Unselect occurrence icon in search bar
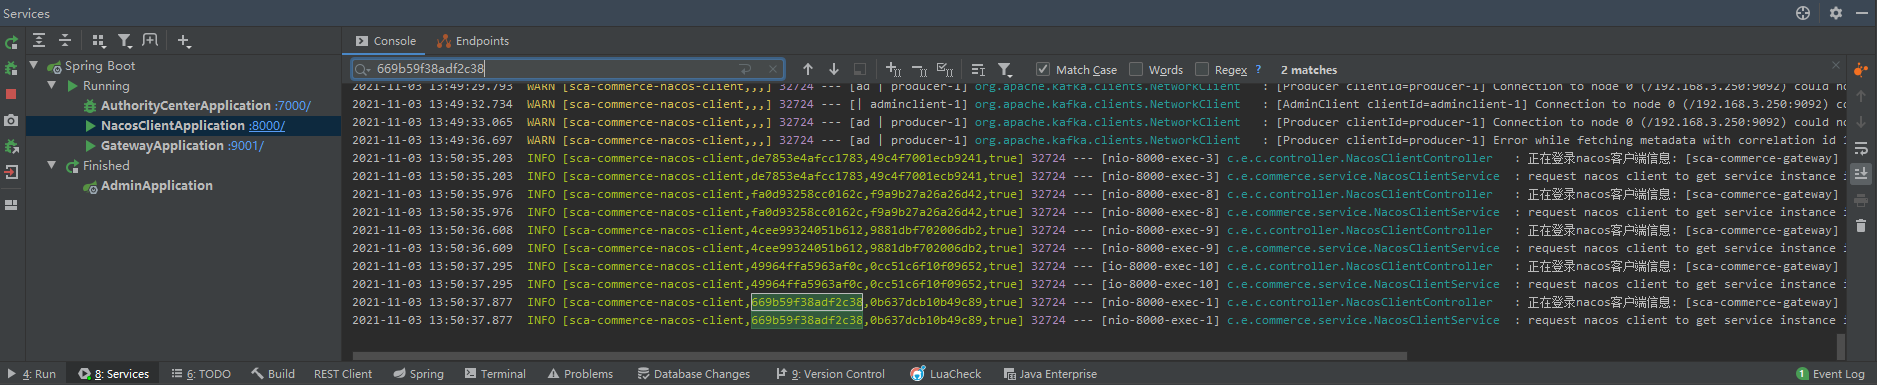 pyautogui.click(x=919, y=69)
